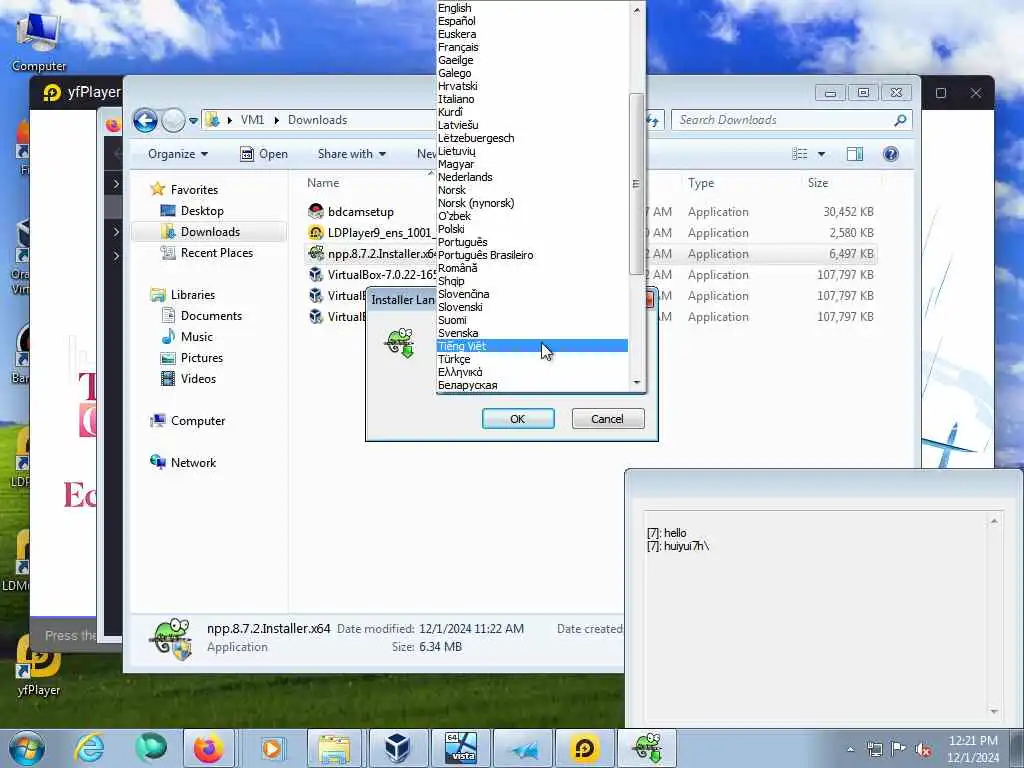
Task: Select Desktop under Favorites
Action: tap(202, 211)
